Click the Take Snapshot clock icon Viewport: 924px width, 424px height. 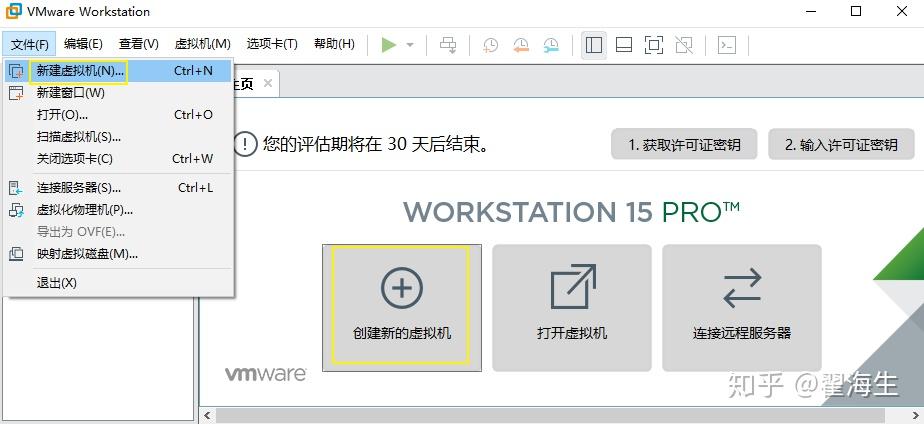[x=490, y=45]
